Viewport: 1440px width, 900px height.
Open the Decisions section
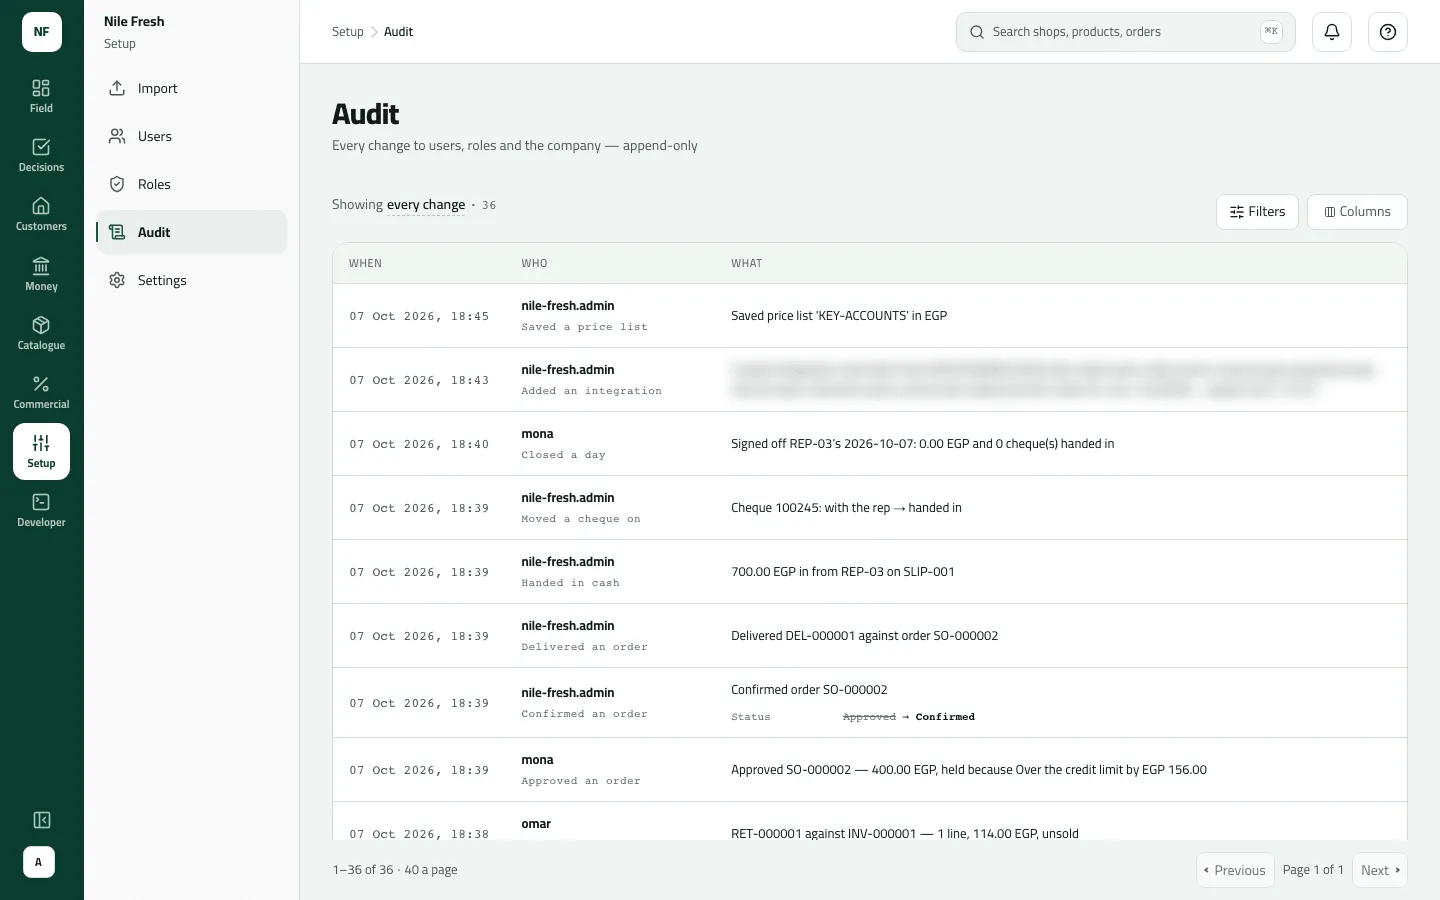(41, 155)
